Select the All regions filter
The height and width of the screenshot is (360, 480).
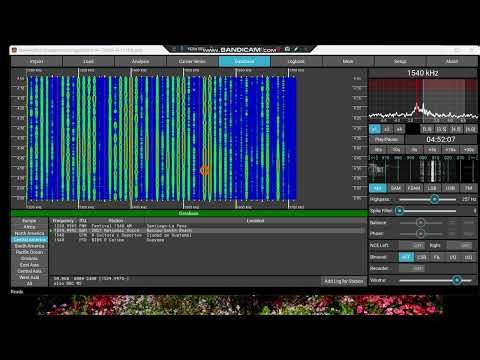(x=29, y=283)
